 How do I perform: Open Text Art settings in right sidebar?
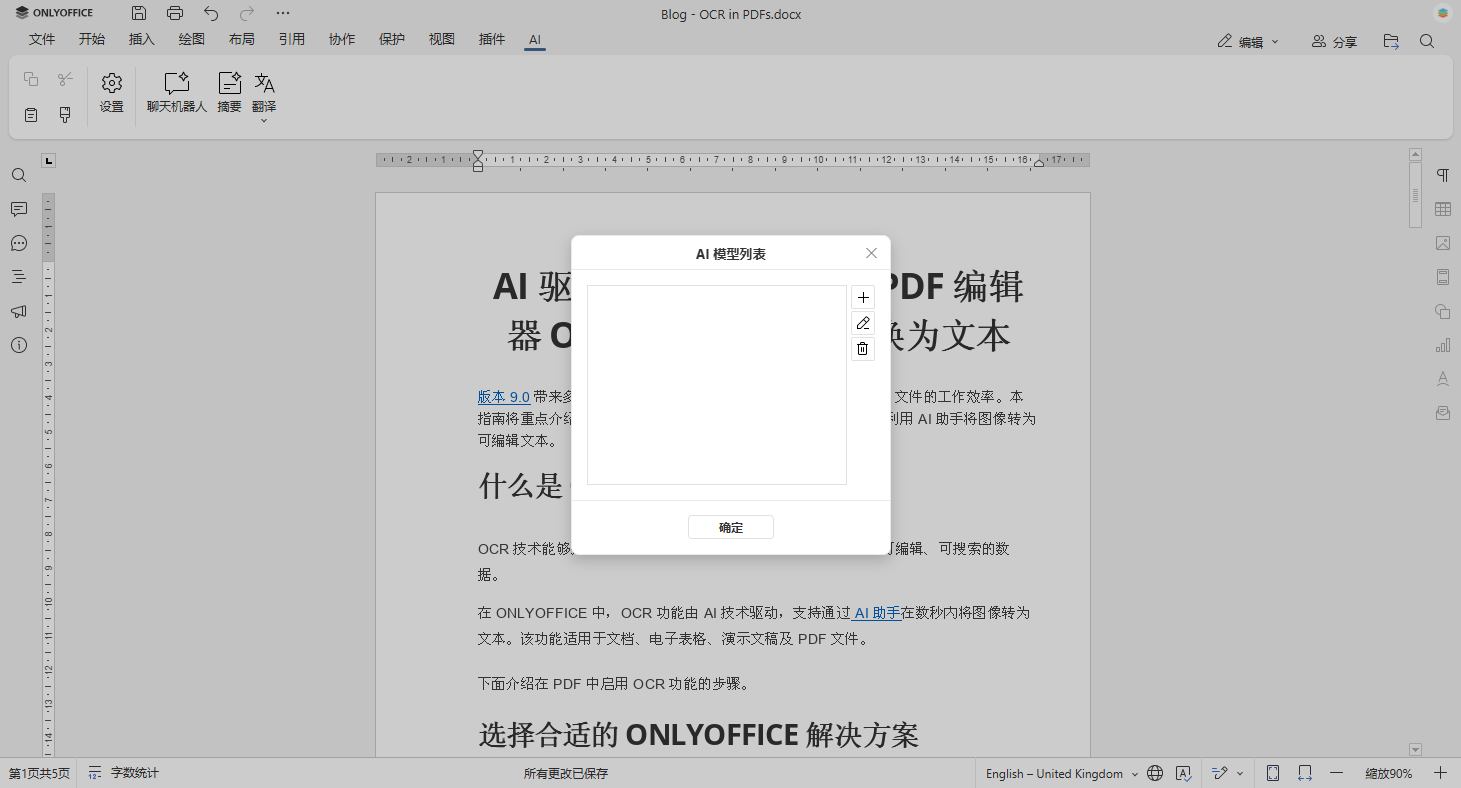(1443, 379)
